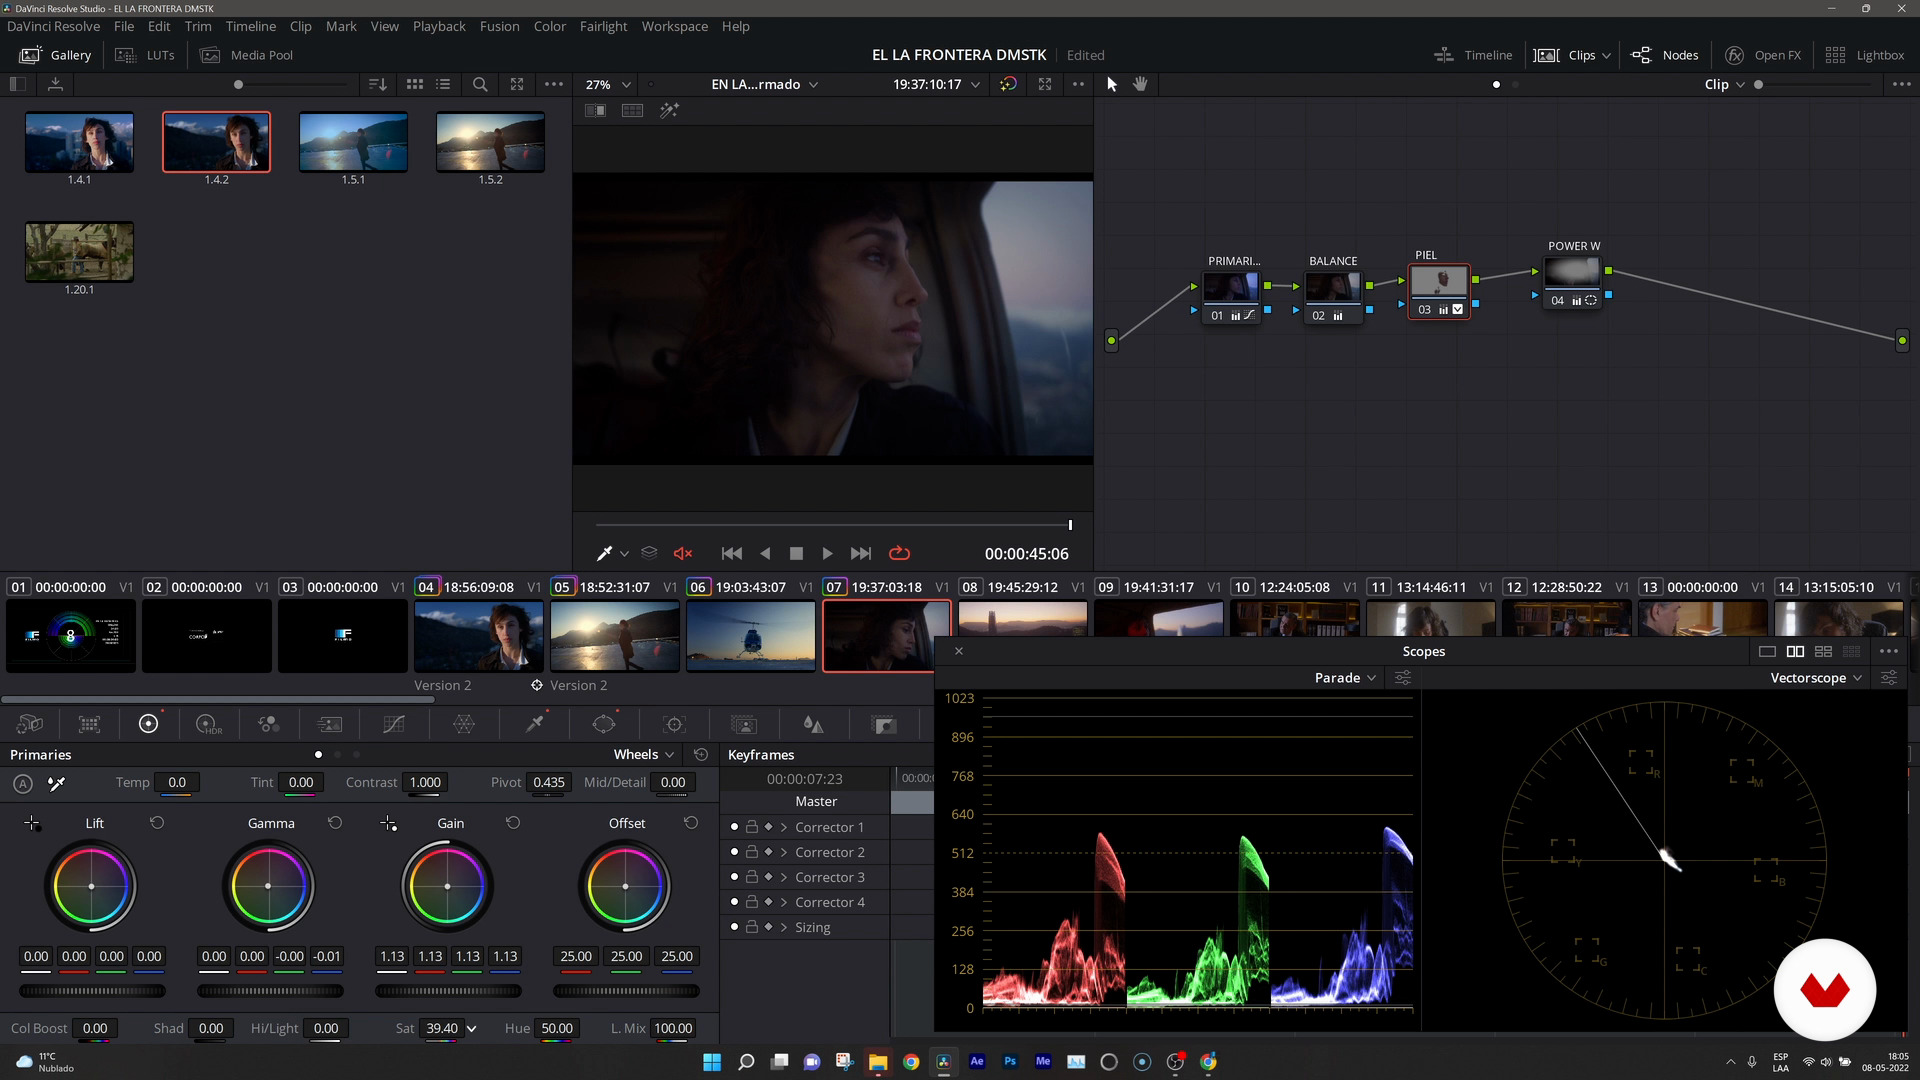This screenshot has width=1920, height=1080.
Task: Select the Qualifier eyedropper palette
Action: 535,724
